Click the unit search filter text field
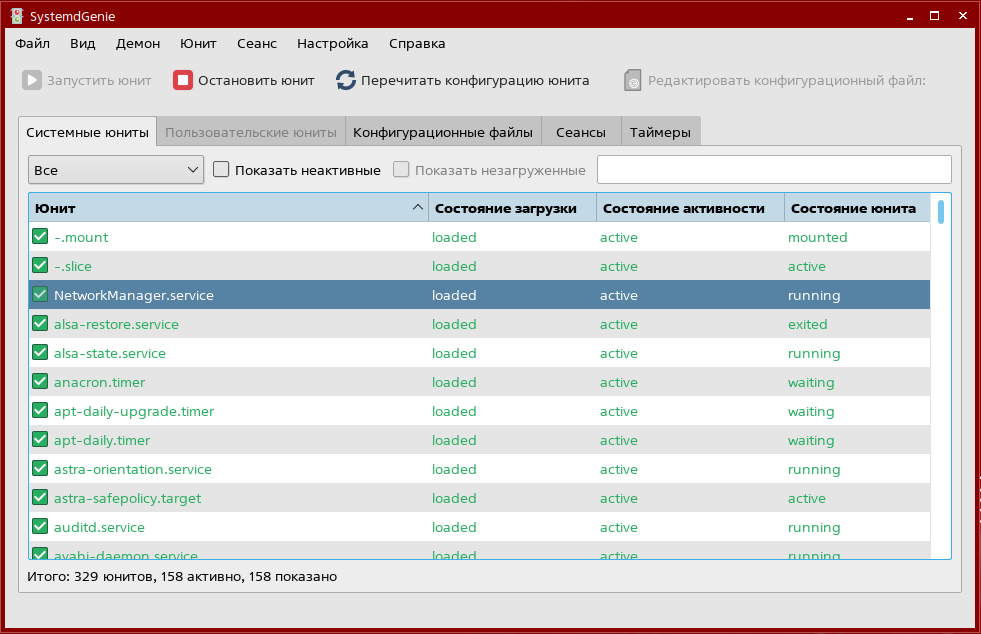This screenshot has width=981, height=634. 773,170
